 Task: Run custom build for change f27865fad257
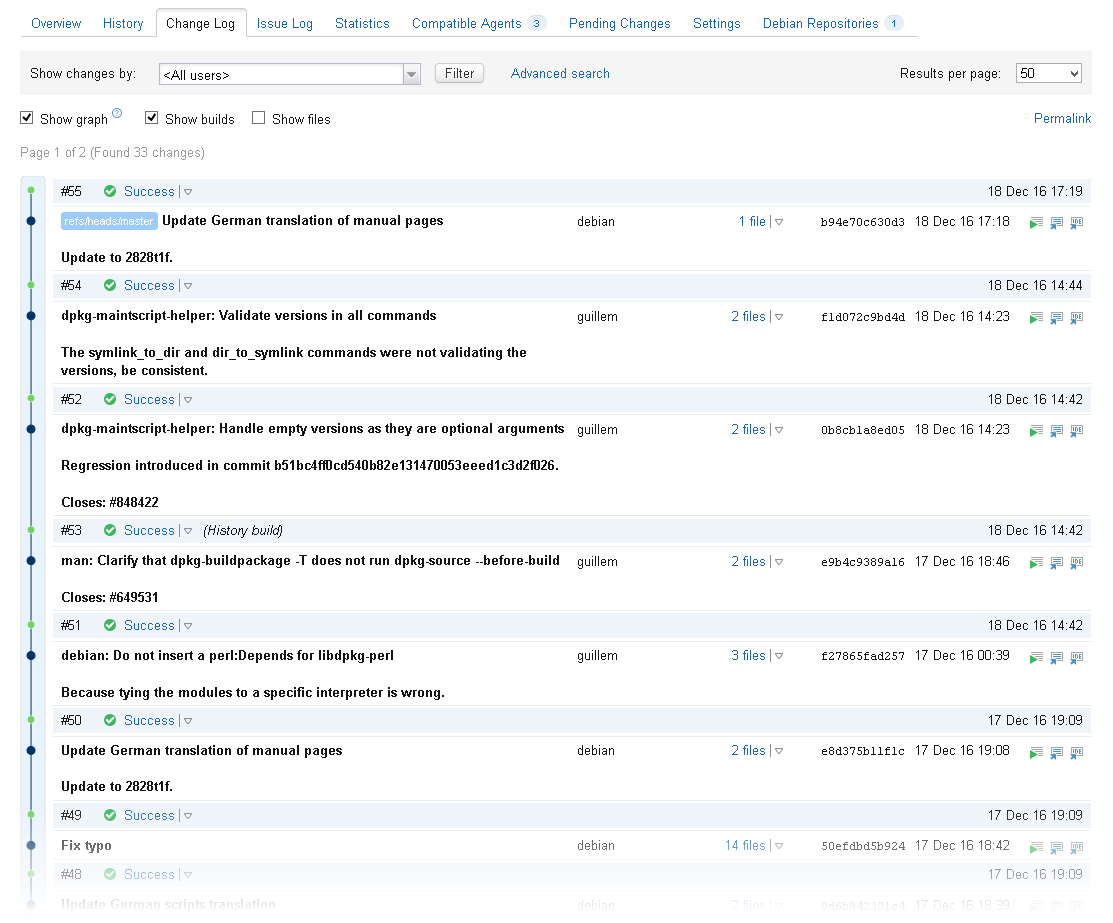coord(1036,657)
